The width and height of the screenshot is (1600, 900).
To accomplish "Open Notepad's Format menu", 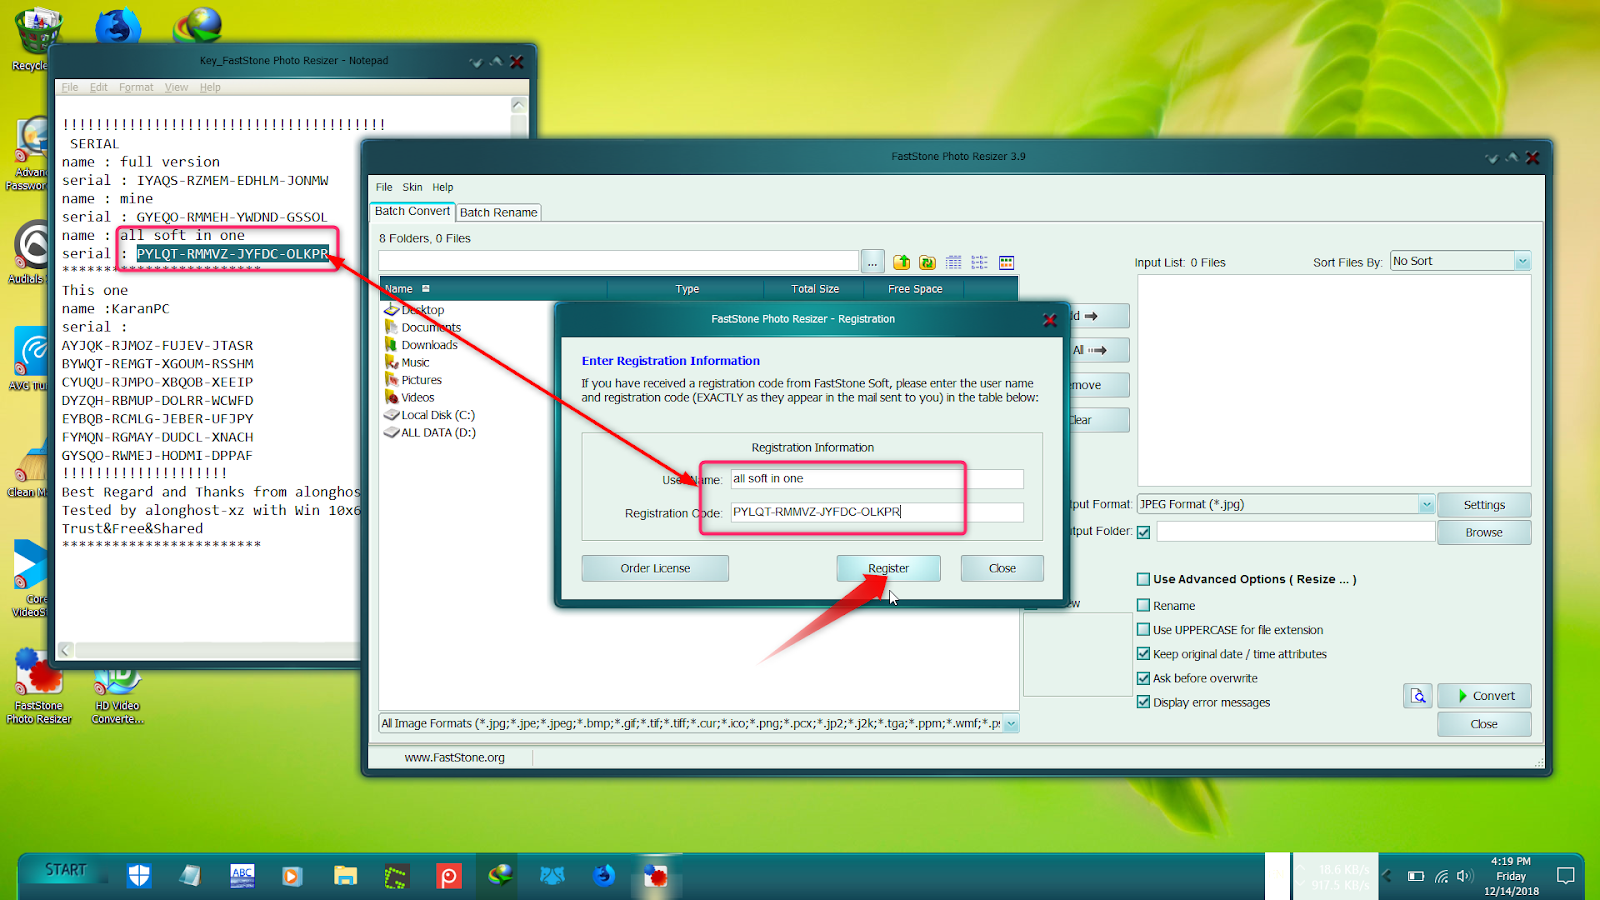I will coord(136,87).
